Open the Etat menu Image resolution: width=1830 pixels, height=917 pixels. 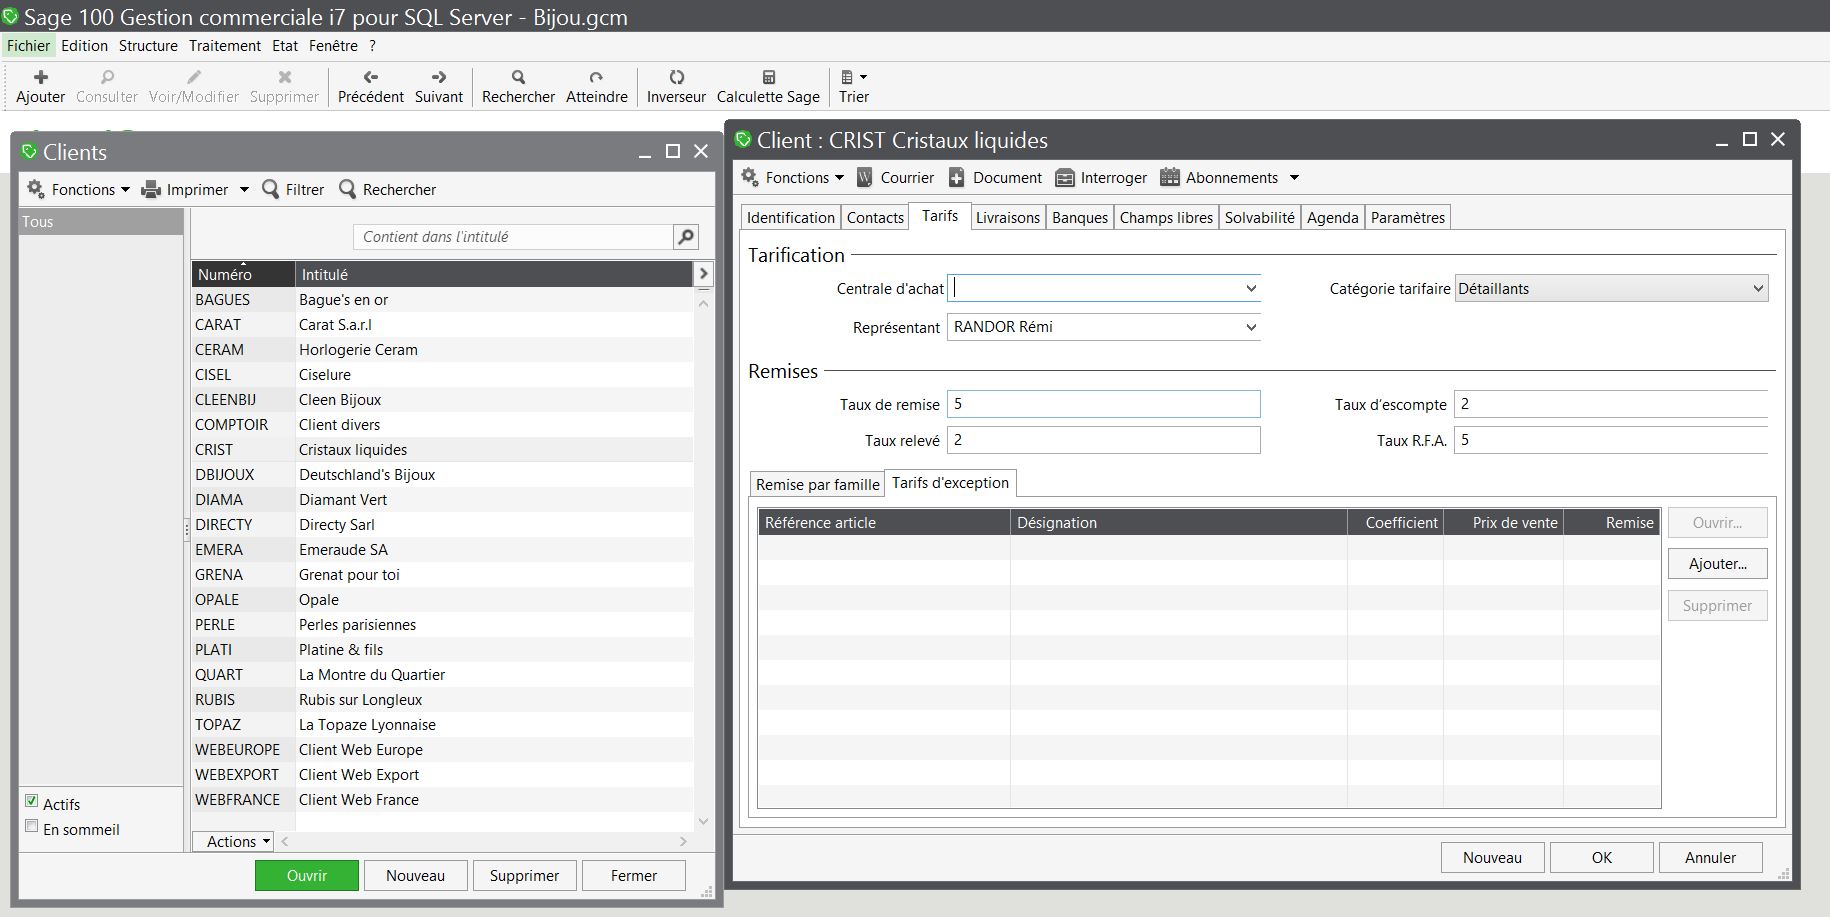285,45
